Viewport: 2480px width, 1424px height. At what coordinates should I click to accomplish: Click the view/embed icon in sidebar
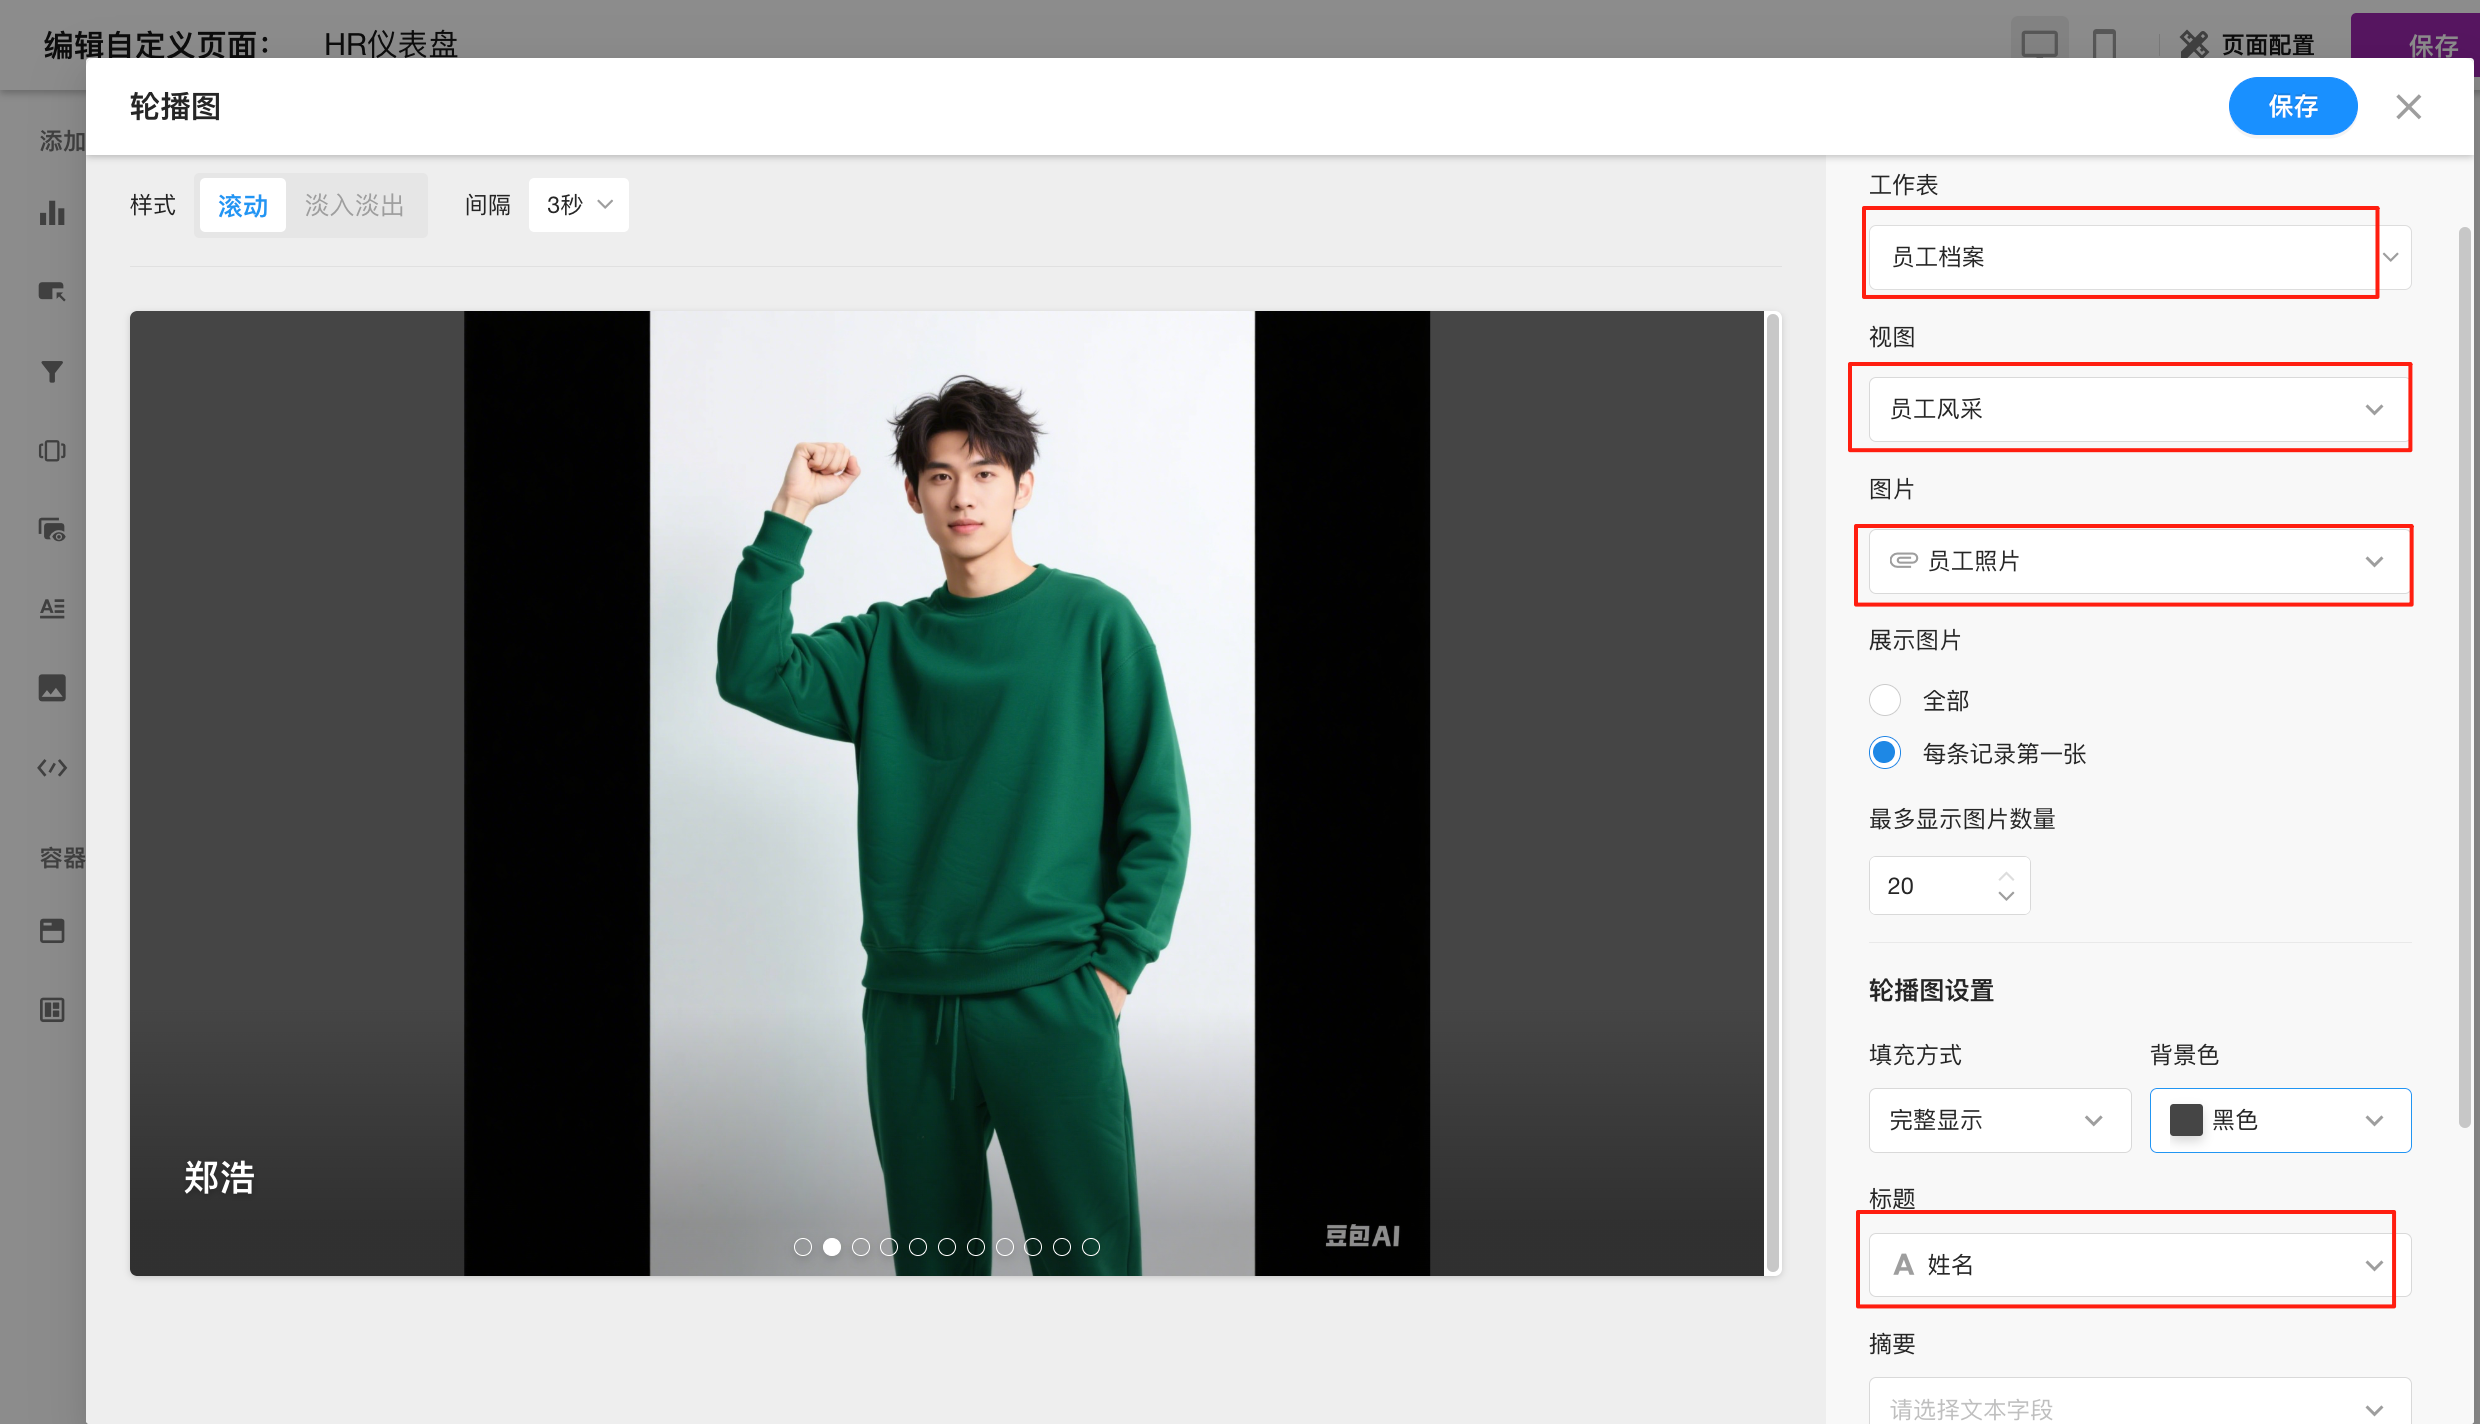(x=52, y=529)
